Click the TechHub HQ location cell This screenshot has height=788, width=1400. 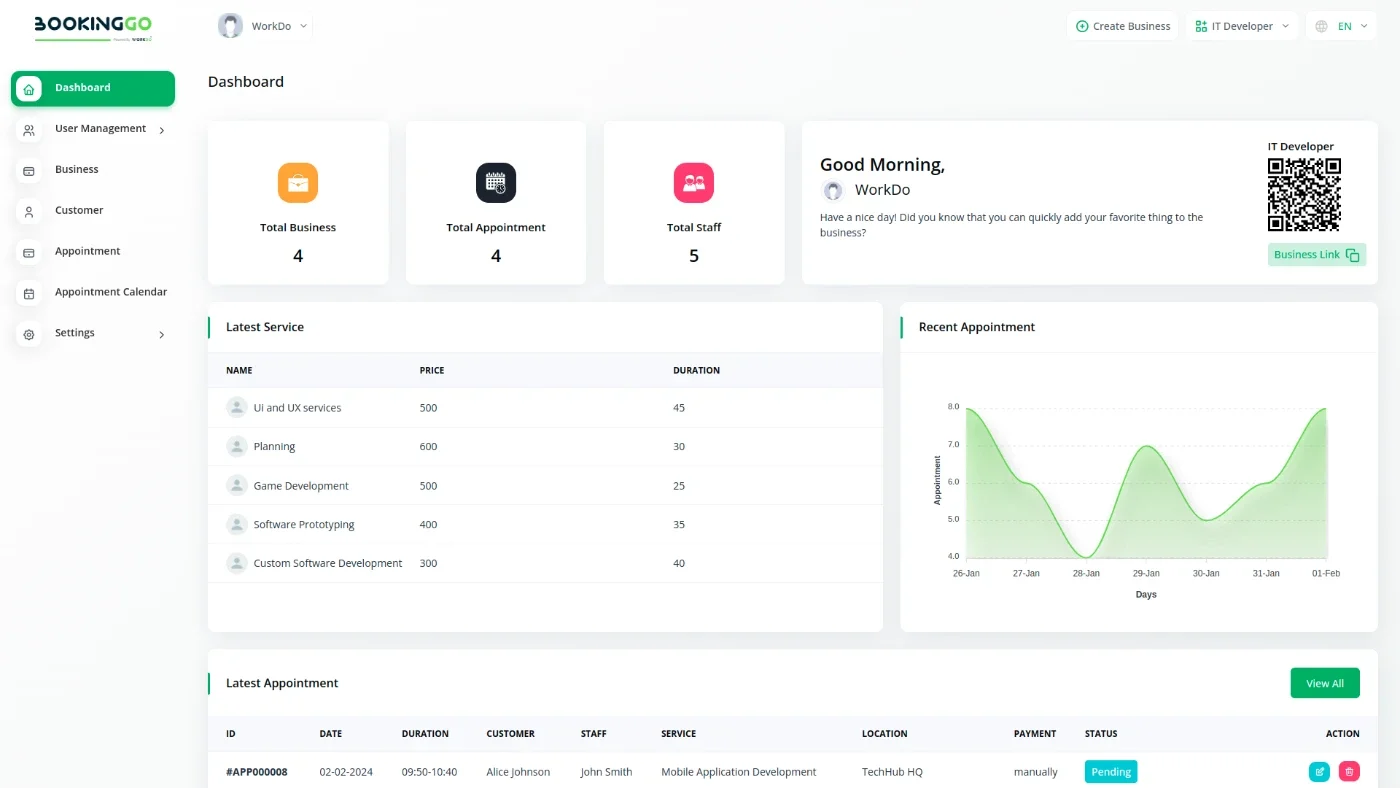pos(892,772)
